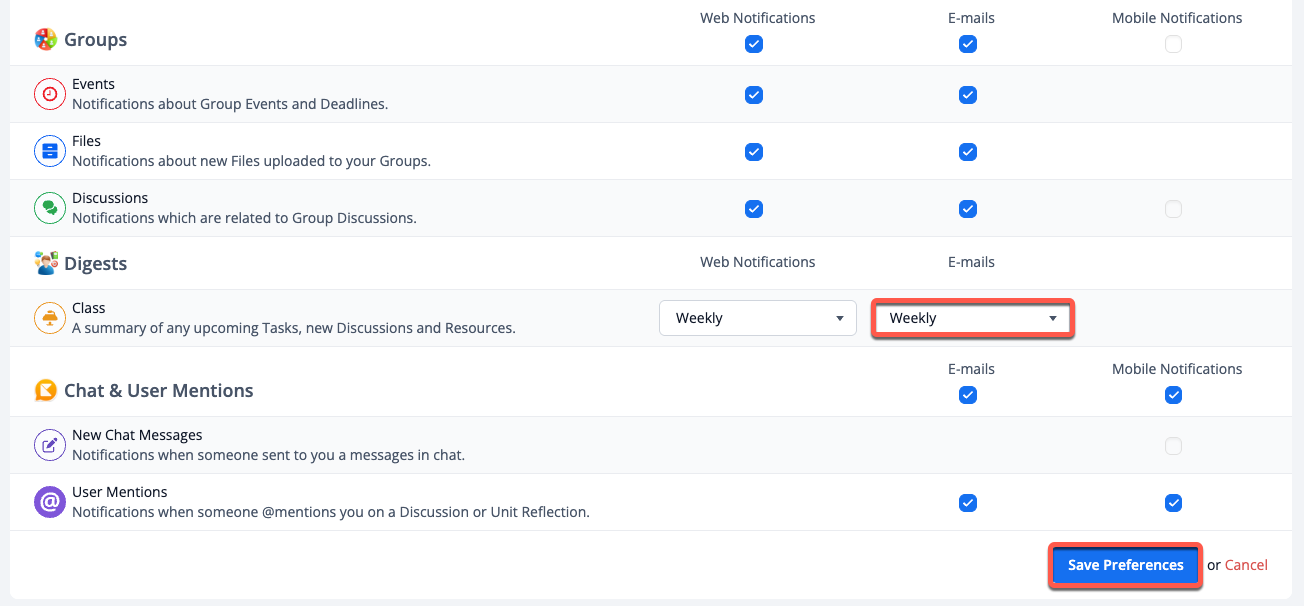Open Class digest web notifications Weekly dropdown
This screenshot has width=1304, height=606.
tap(758, 318)
